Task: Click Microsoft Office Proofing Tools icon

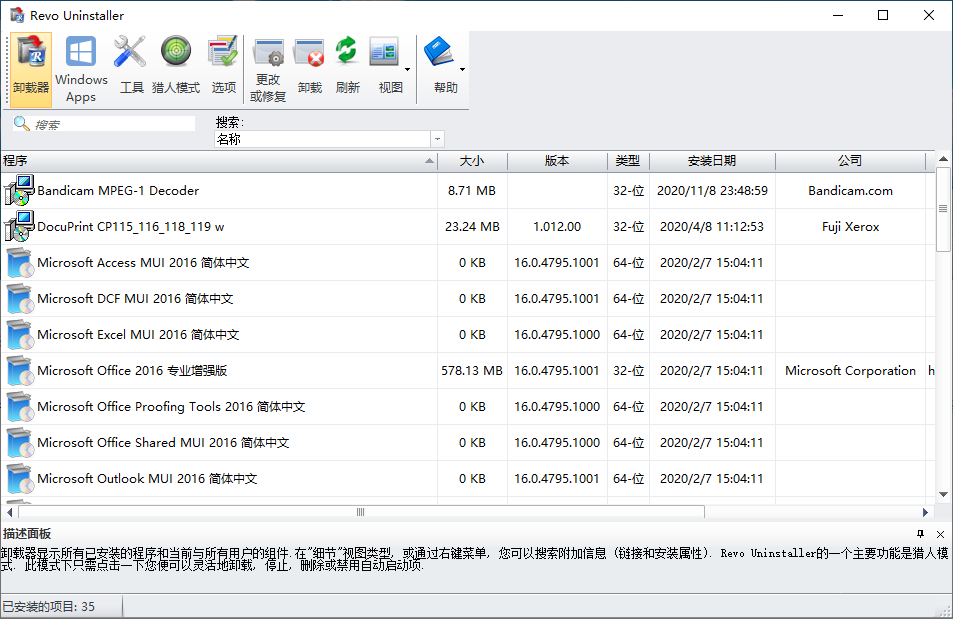Action: [19, 407]
